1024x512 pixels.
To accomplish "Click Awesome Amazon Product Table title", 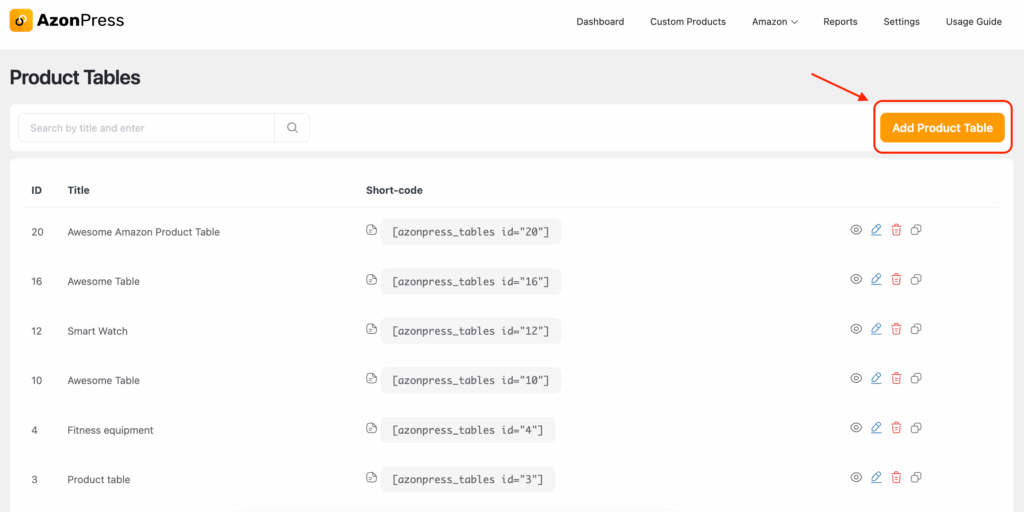I will pos(144,232).
